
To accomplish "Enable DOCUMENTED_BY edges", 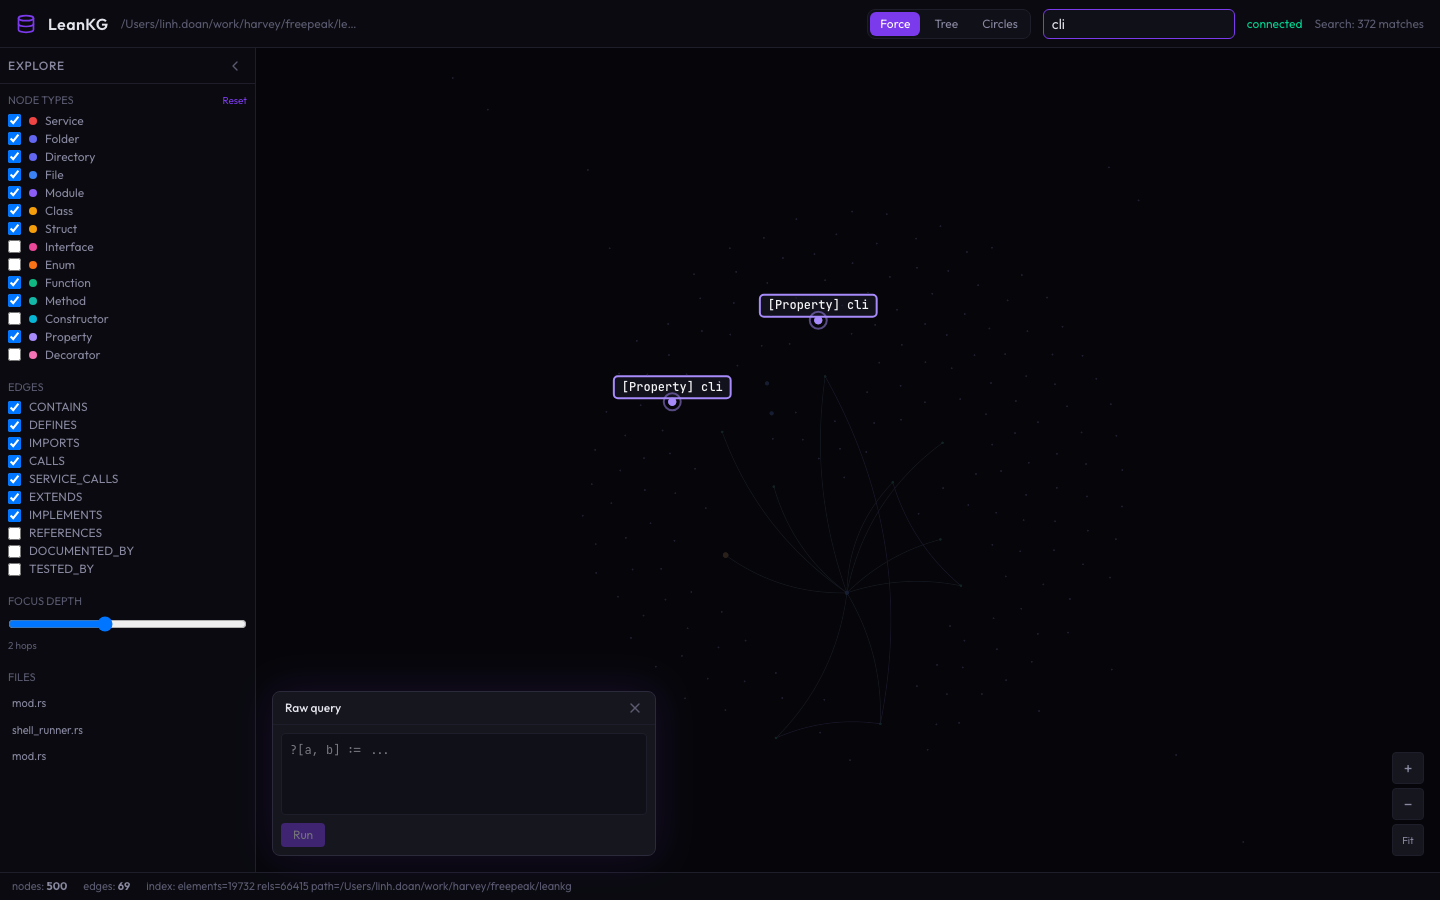I will tap(14, 551).
